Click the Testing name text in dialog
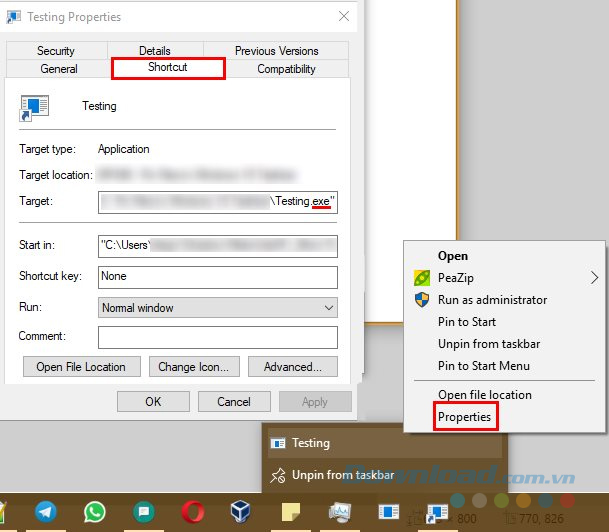The image size is (609, 532). (x=99, y=106)
